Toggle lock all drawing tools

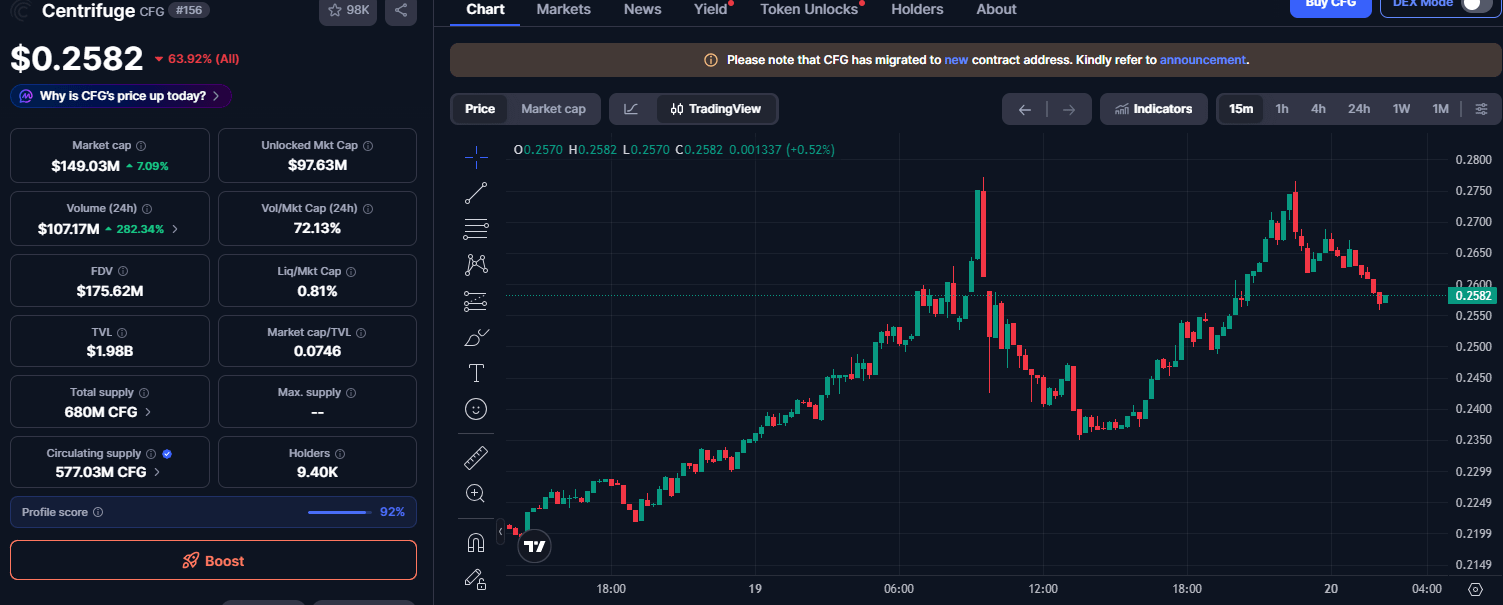point(476,578)
